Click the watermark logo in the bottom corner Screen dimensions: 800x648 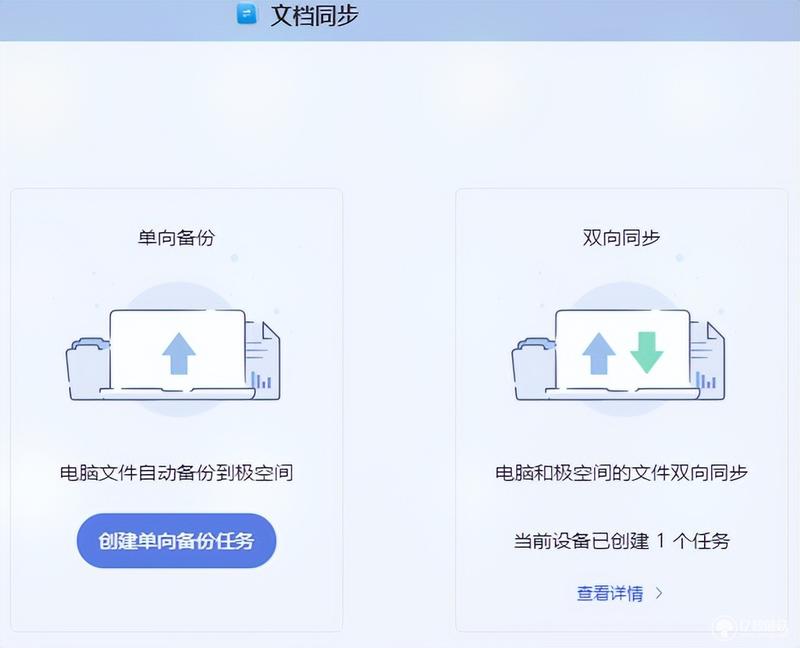[x=751, y=629]
